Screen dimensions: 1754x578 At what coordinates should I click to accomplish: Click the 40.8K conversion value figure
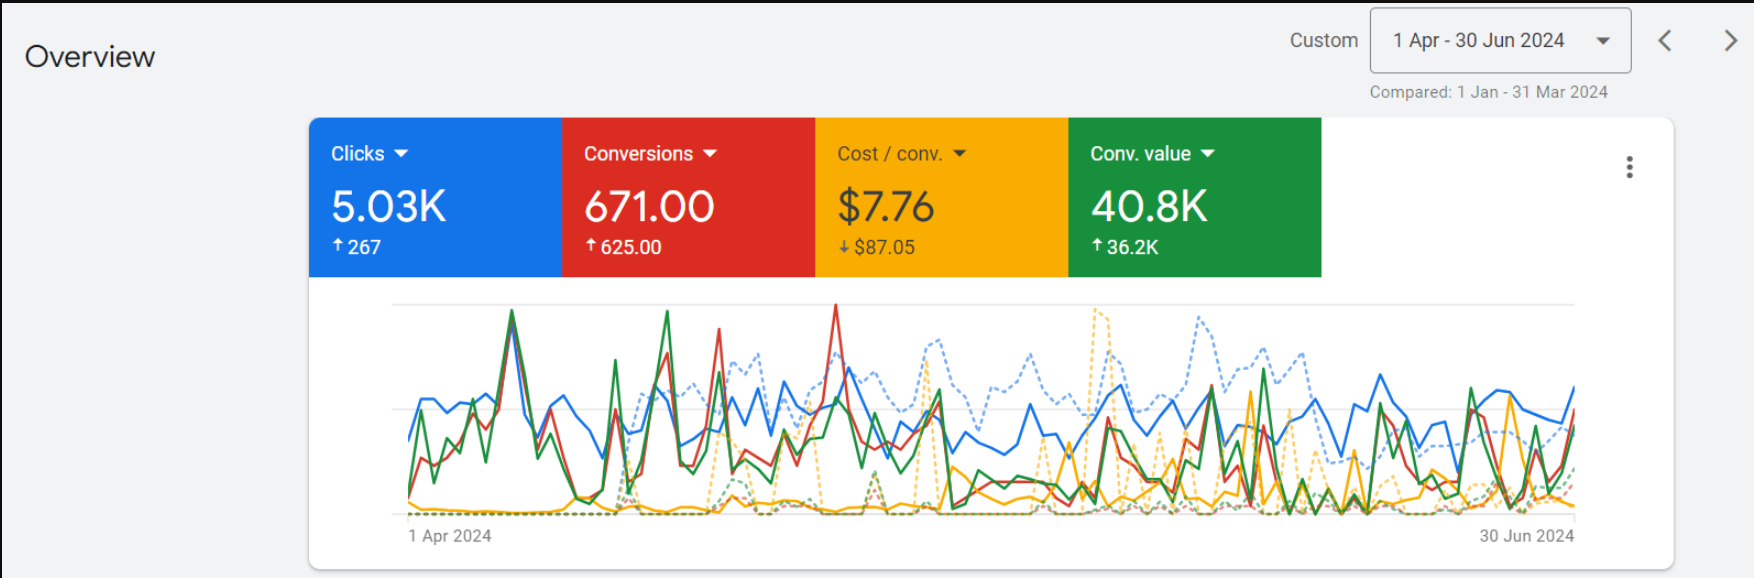coord(1149,207)
